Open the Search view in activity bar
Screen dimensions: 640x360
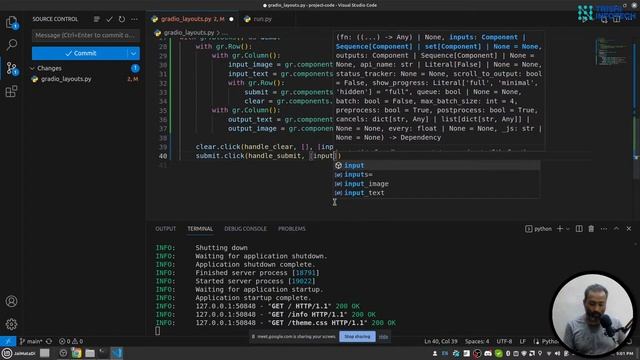tap(11, 44)
